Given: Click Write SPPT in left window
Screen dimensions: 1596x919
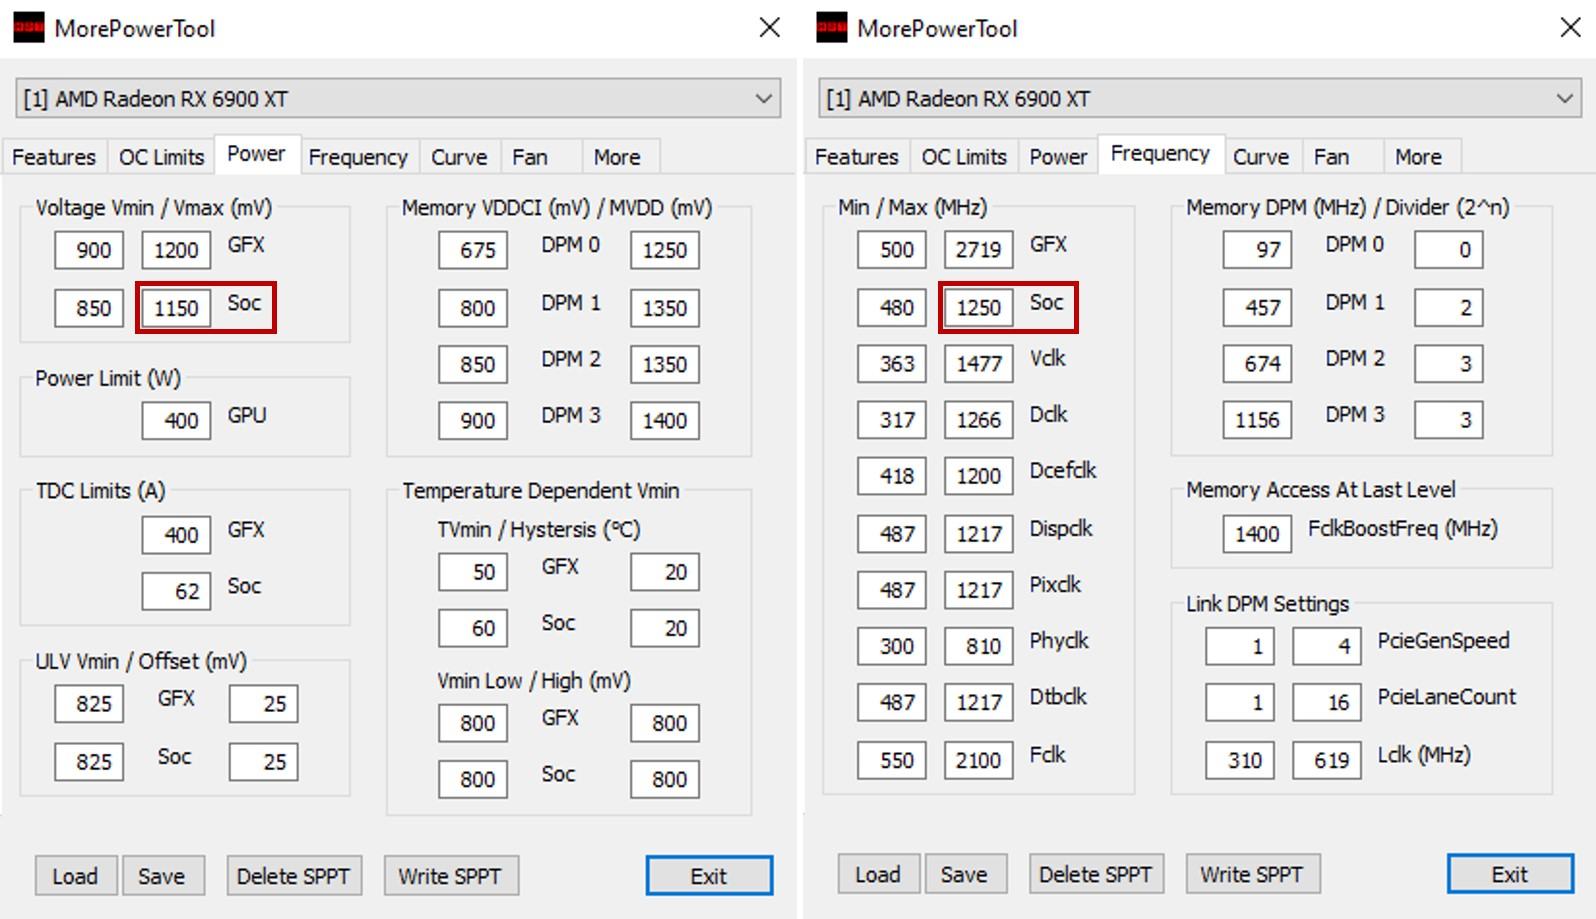Looking at the screenshot, I should (451, 876).
